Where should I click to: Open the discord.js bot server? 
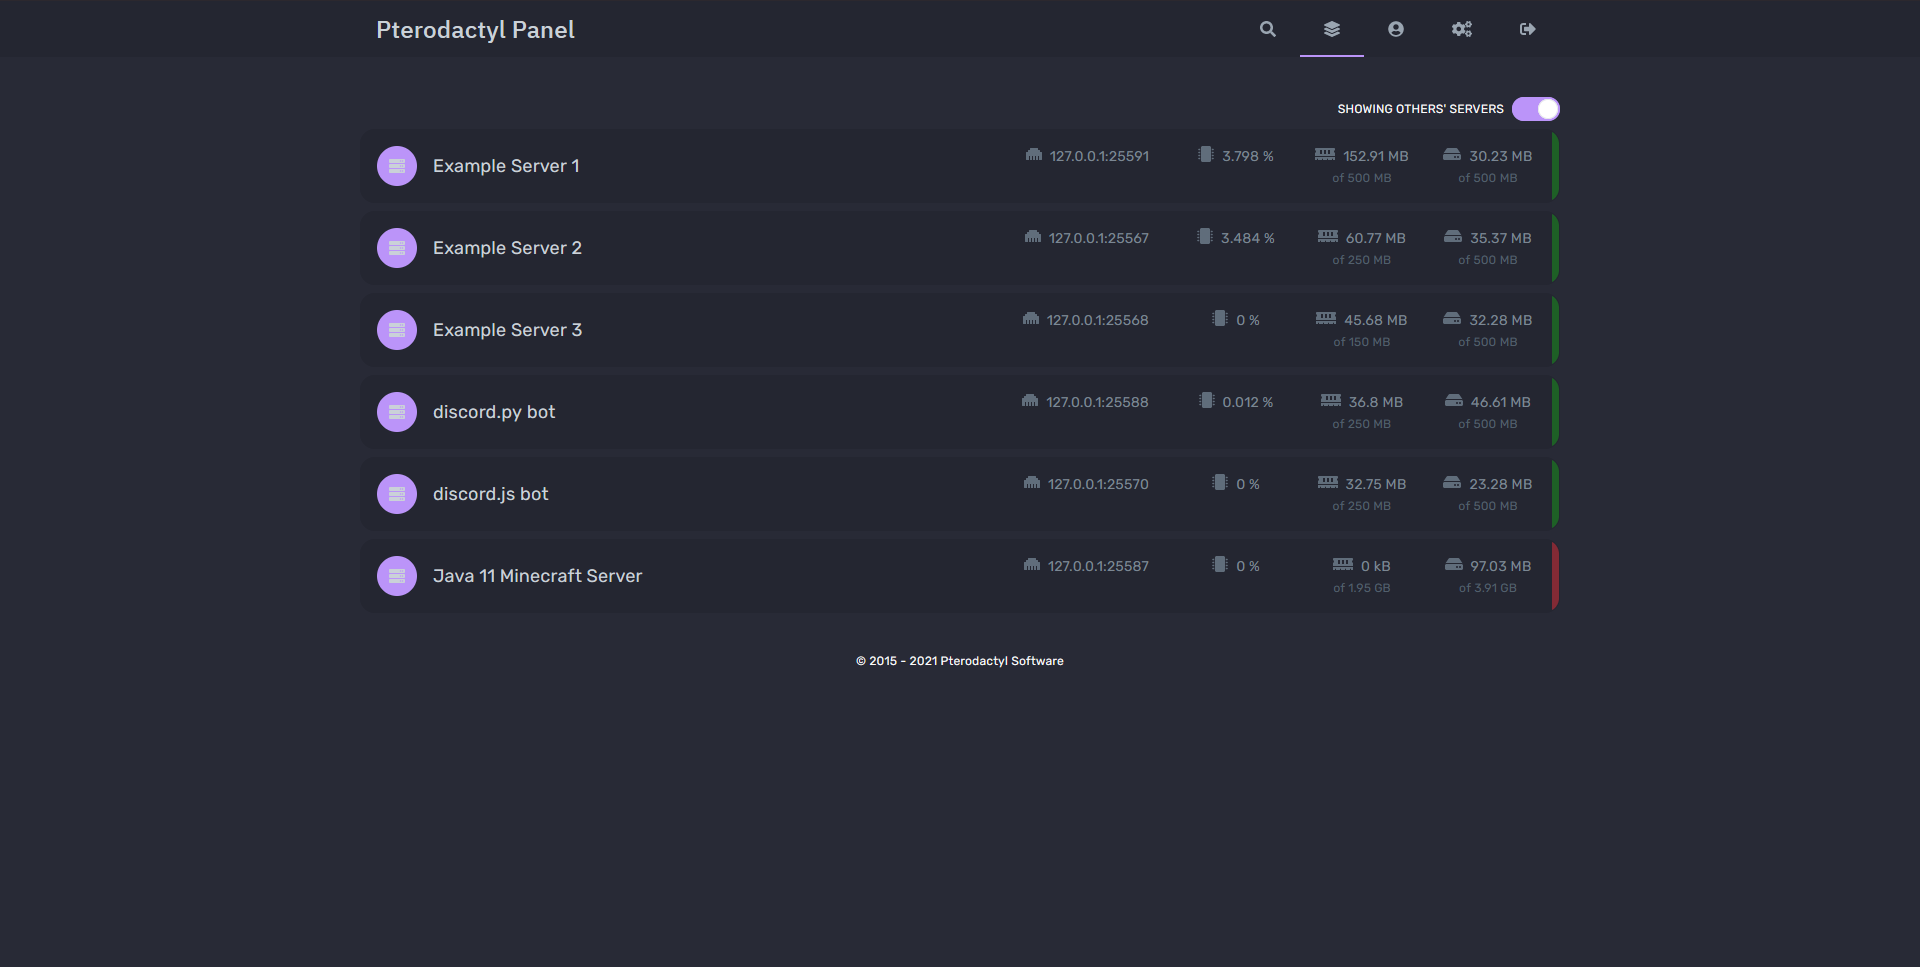pos(490,494)
